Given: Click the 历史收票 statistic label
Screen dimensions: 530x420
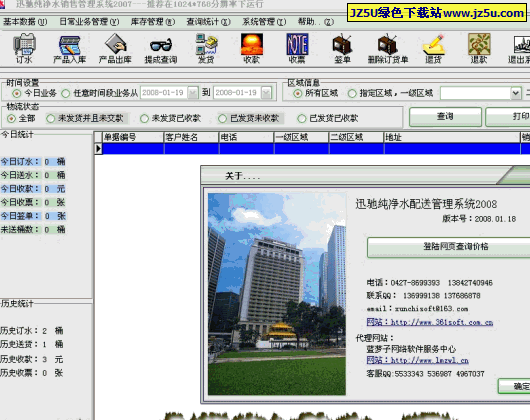Looking at the screenshot, I should (x=19, y=373).
